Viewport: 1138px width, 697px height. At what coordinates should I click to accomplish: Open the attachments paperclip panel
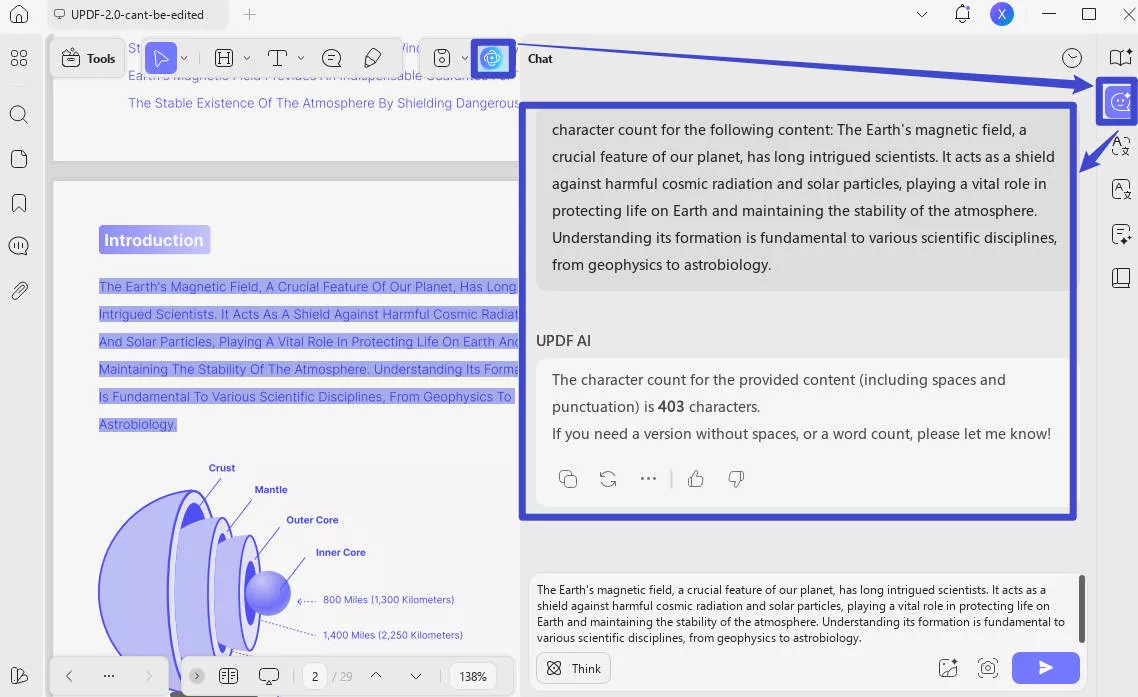[x=18, y=291]
